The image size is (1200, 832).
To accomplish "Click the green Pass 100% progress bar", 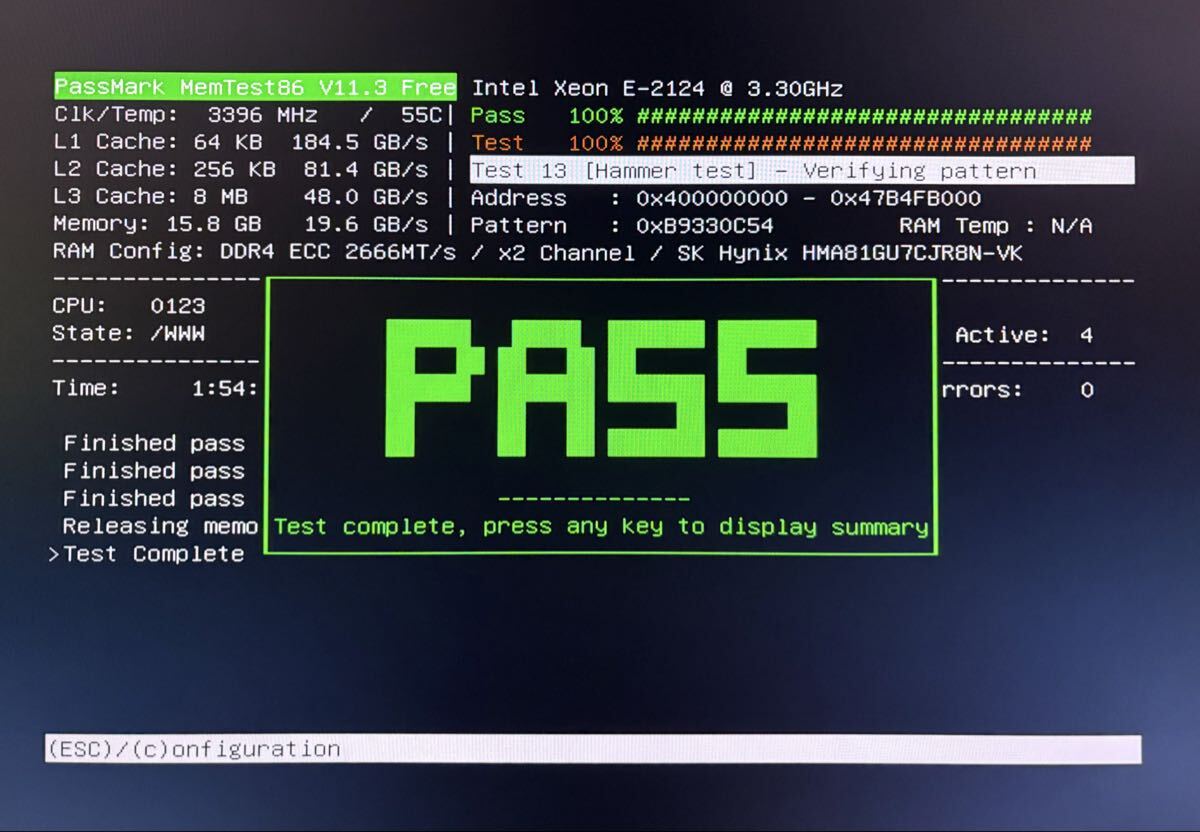I will tap(781, 115).
